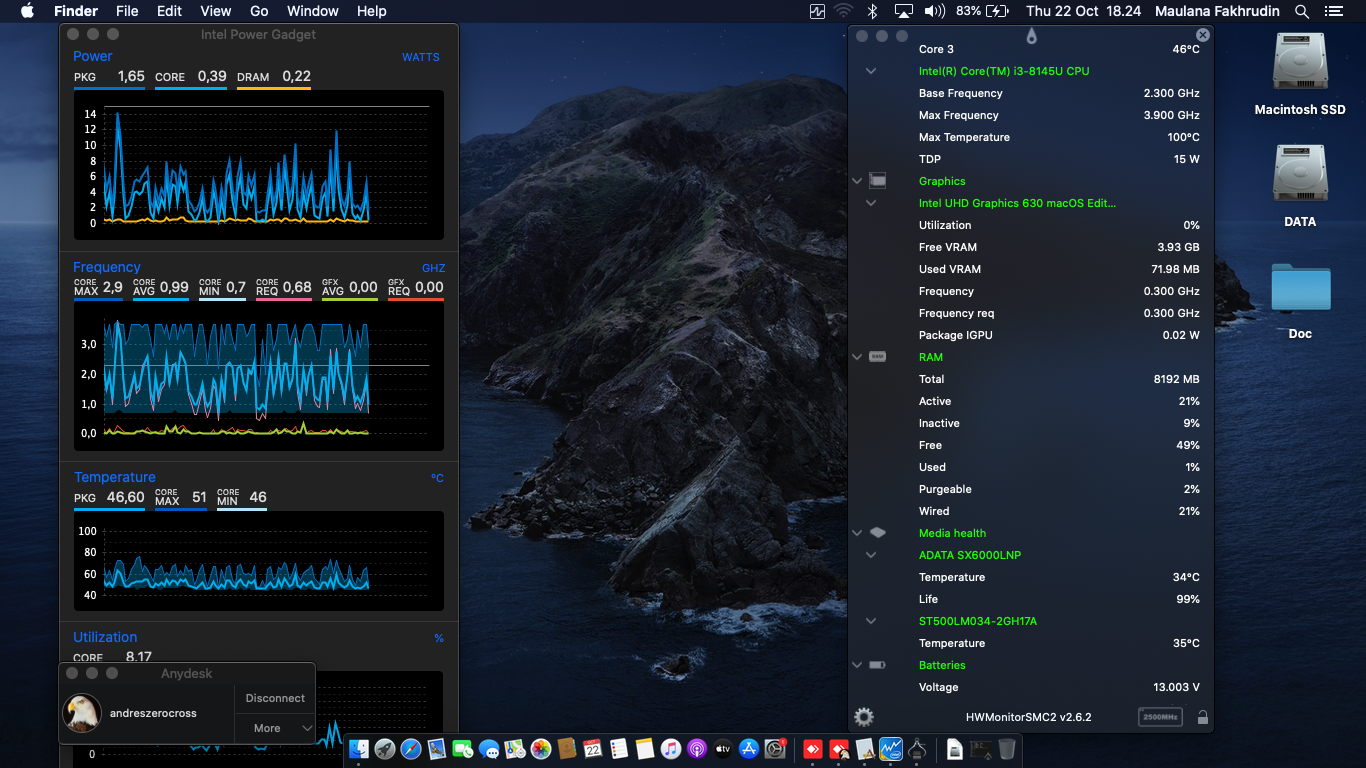The height and width of the screenshot is (768, 1366).
Task: Open the App Store from the Dock
Action: tap(749, 749)
